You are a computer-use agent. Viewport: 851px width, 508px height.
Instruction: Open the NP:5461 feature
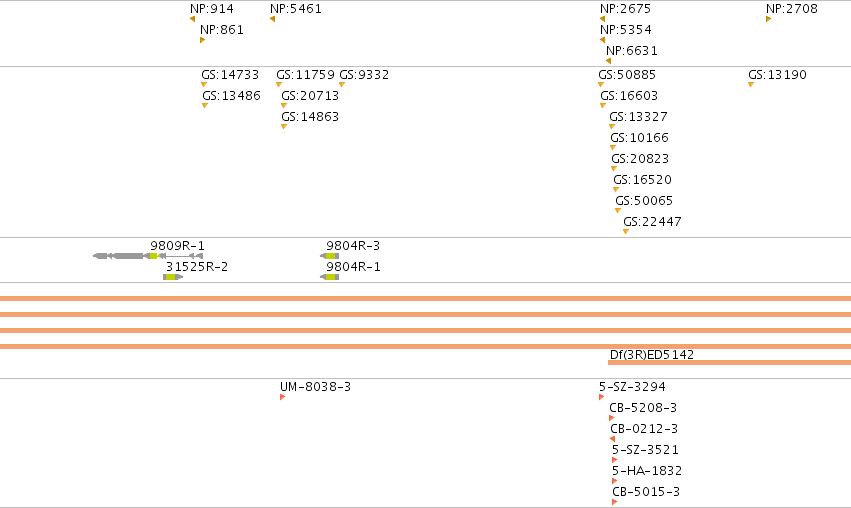point(296,9)
